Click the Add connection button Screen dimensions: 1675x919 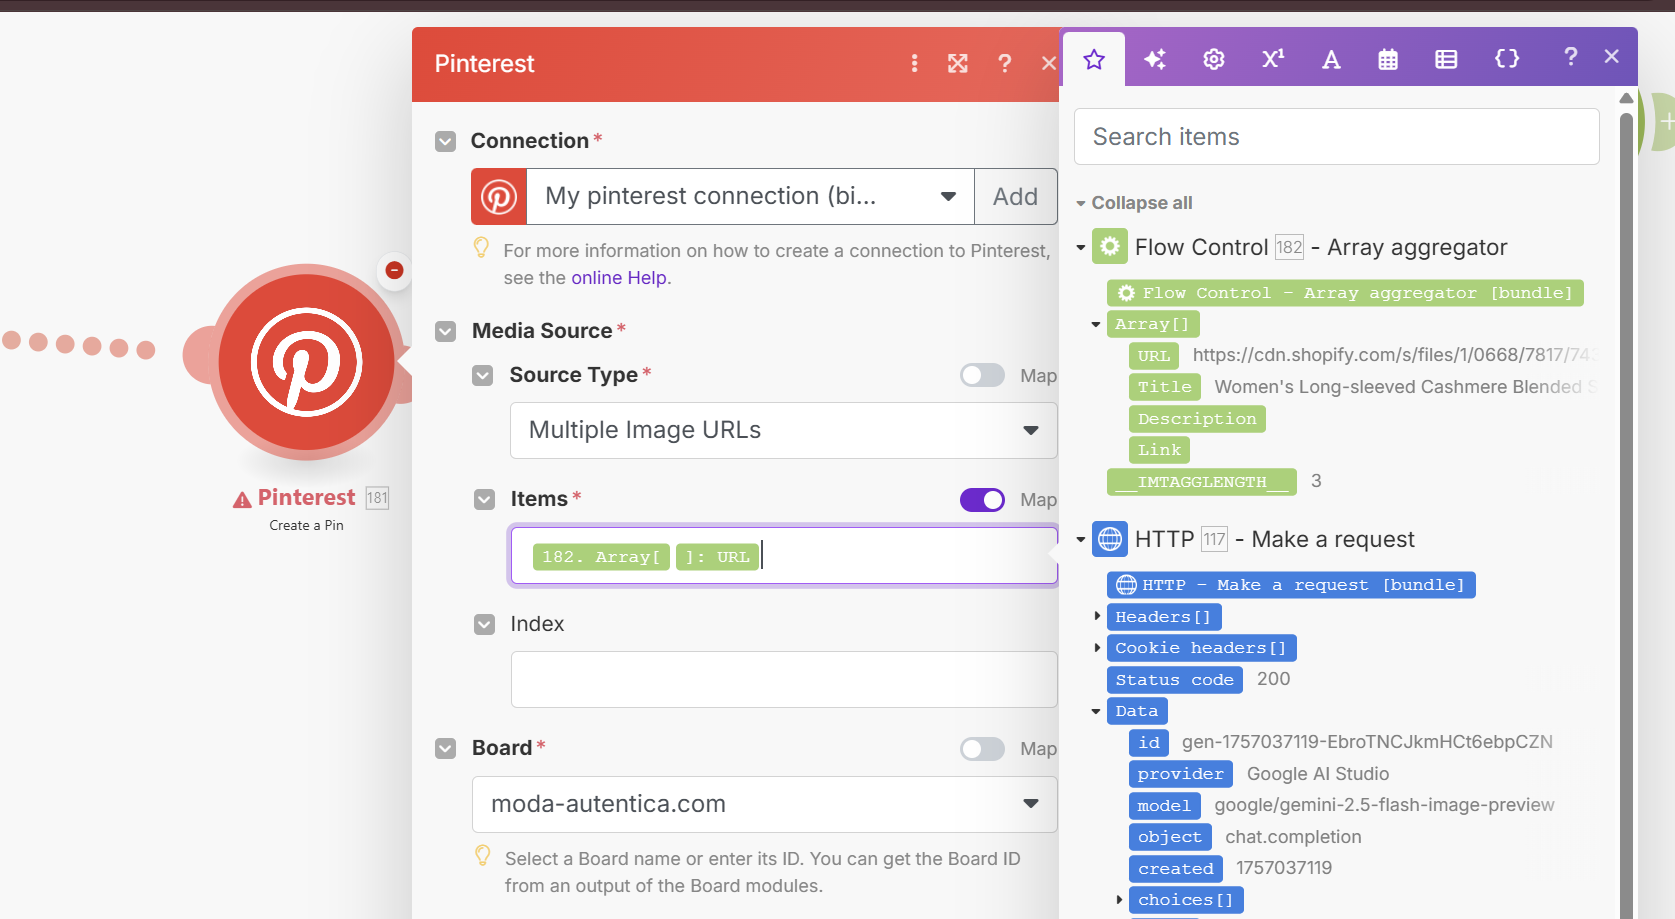tap(1015, 197)
